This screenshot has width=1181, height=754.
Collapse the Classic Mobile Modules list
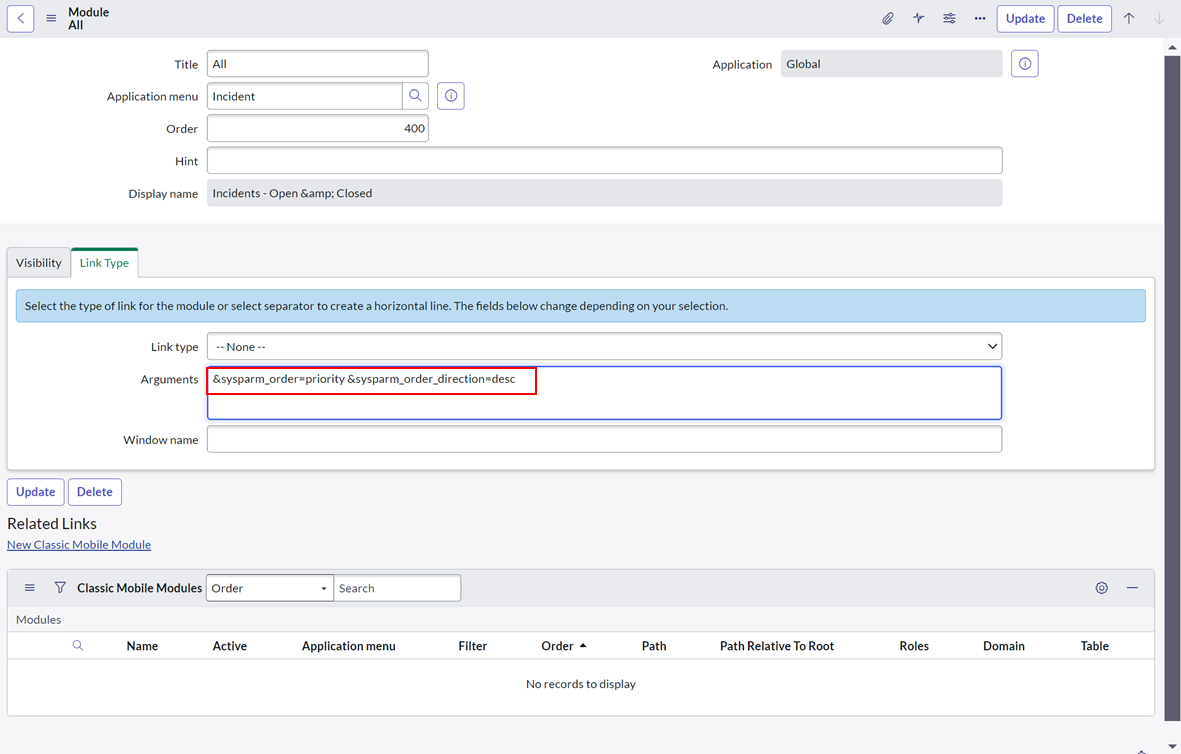click(1132, 588)
